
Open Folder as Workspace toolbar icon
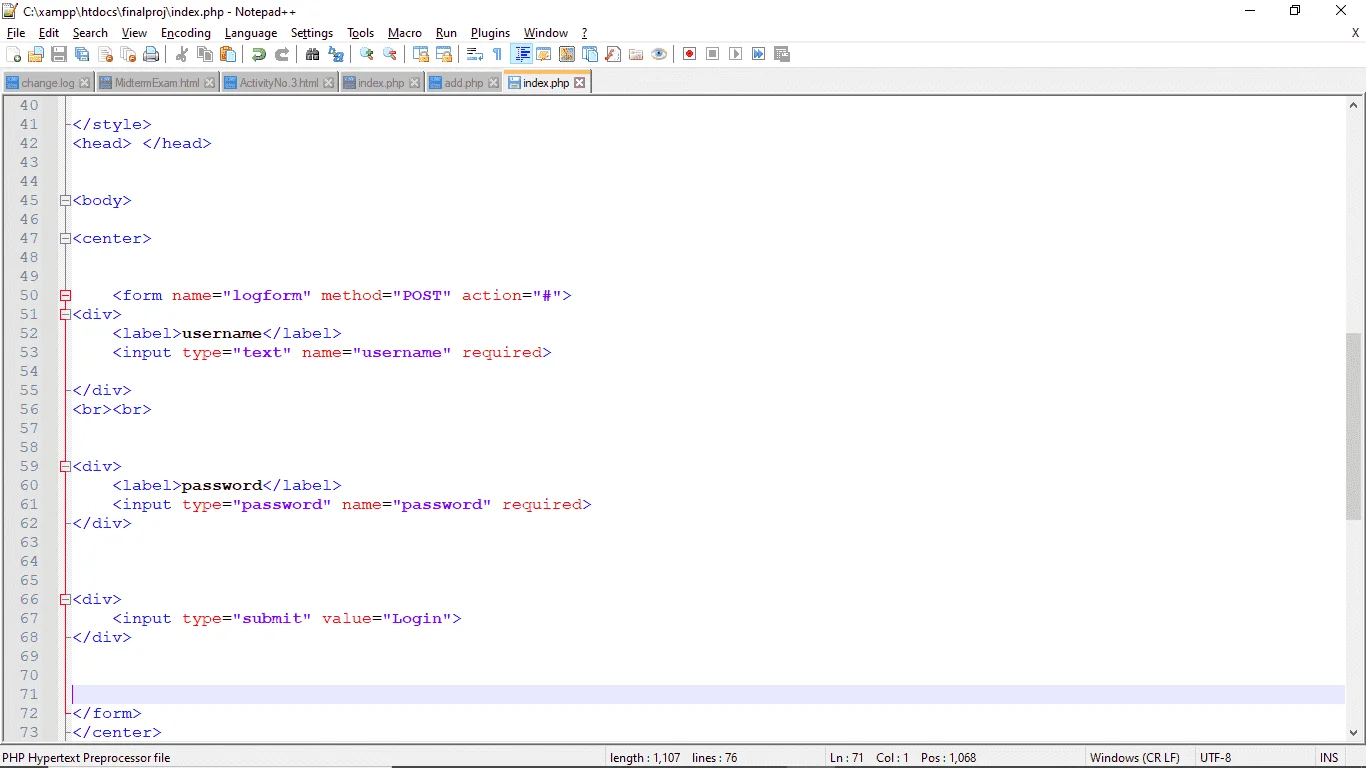point(635,54)
